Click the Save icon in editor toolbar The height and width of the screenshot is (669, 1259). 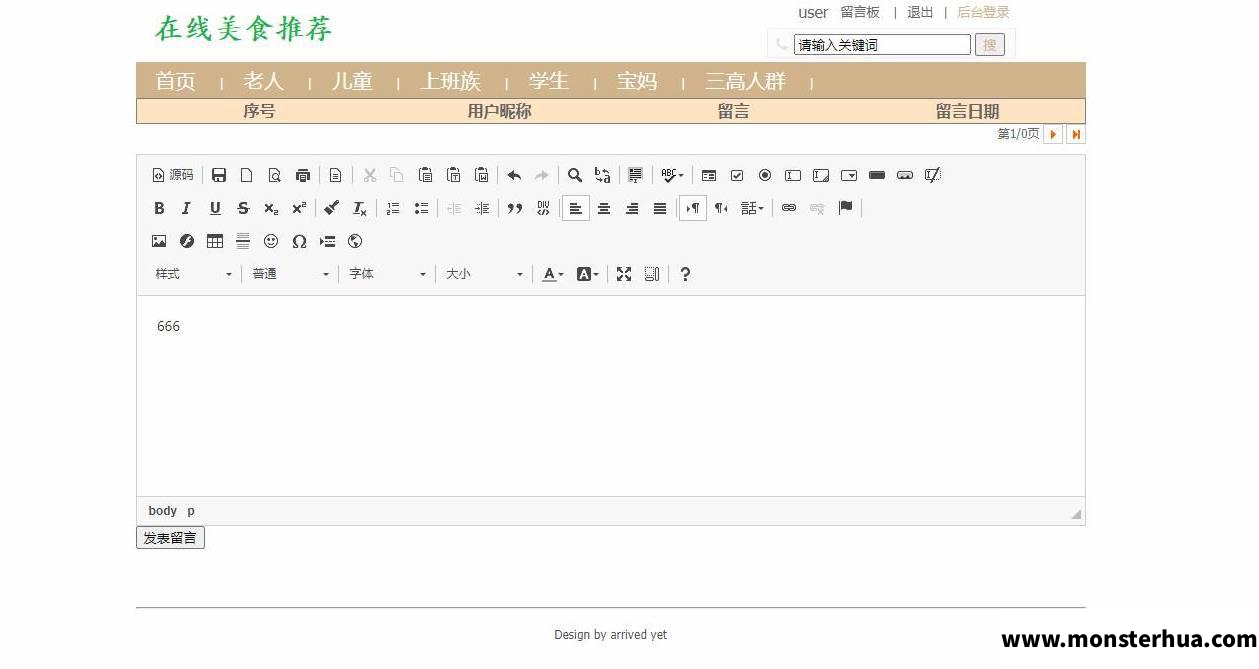[x=219, y=175]
